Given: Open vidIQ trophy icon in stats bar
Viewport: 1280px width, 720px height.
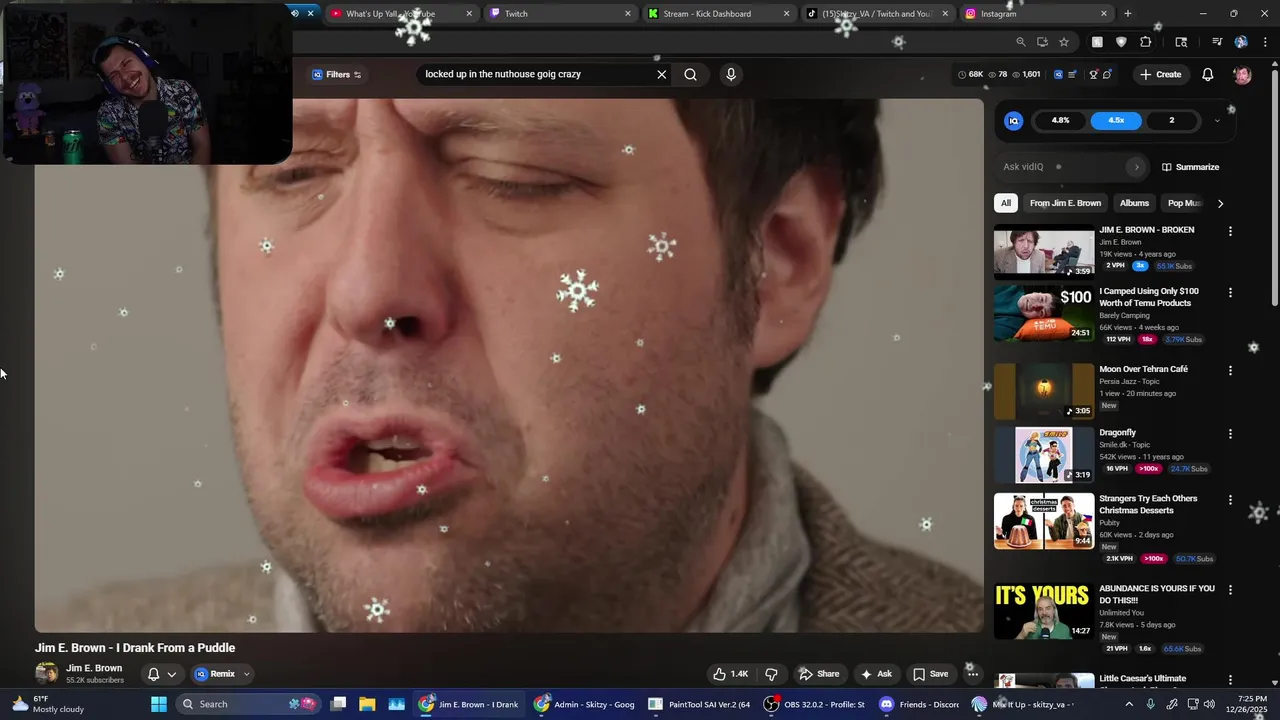Looking at the screenshot, I should pos(1093,74).
